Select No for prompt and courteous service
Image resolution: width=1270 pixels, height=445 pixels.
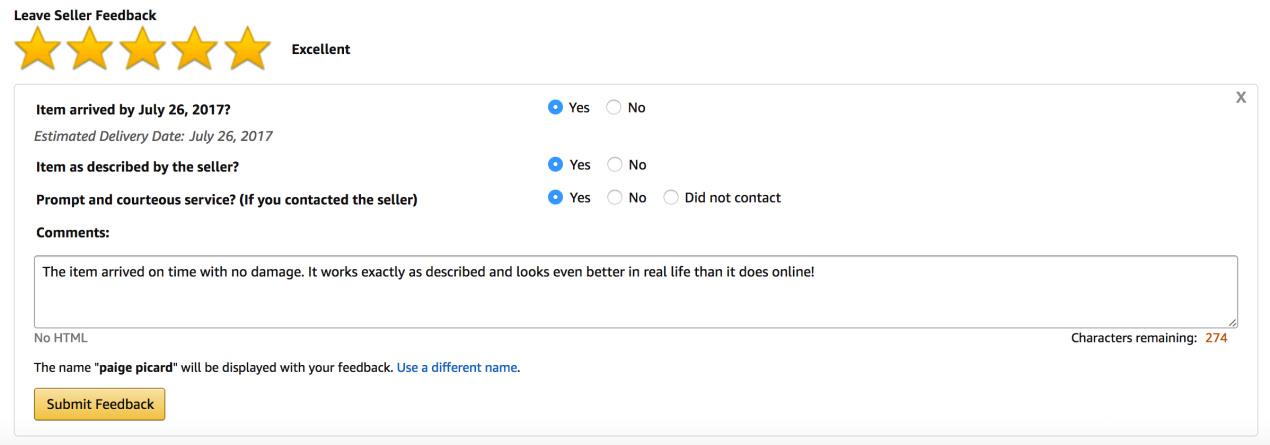pos(614,198)
